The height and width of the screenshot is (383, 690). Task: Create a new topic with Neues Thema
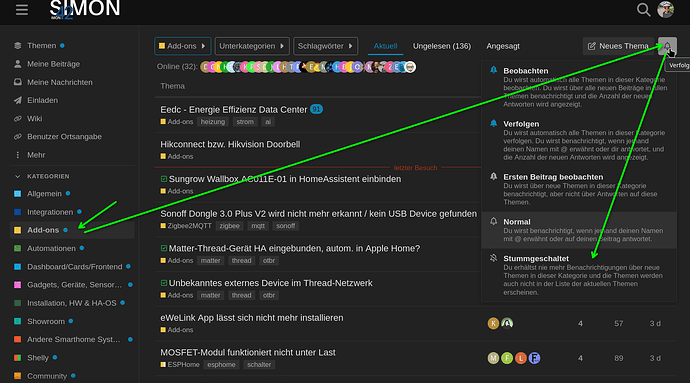(x=618, y=46)
